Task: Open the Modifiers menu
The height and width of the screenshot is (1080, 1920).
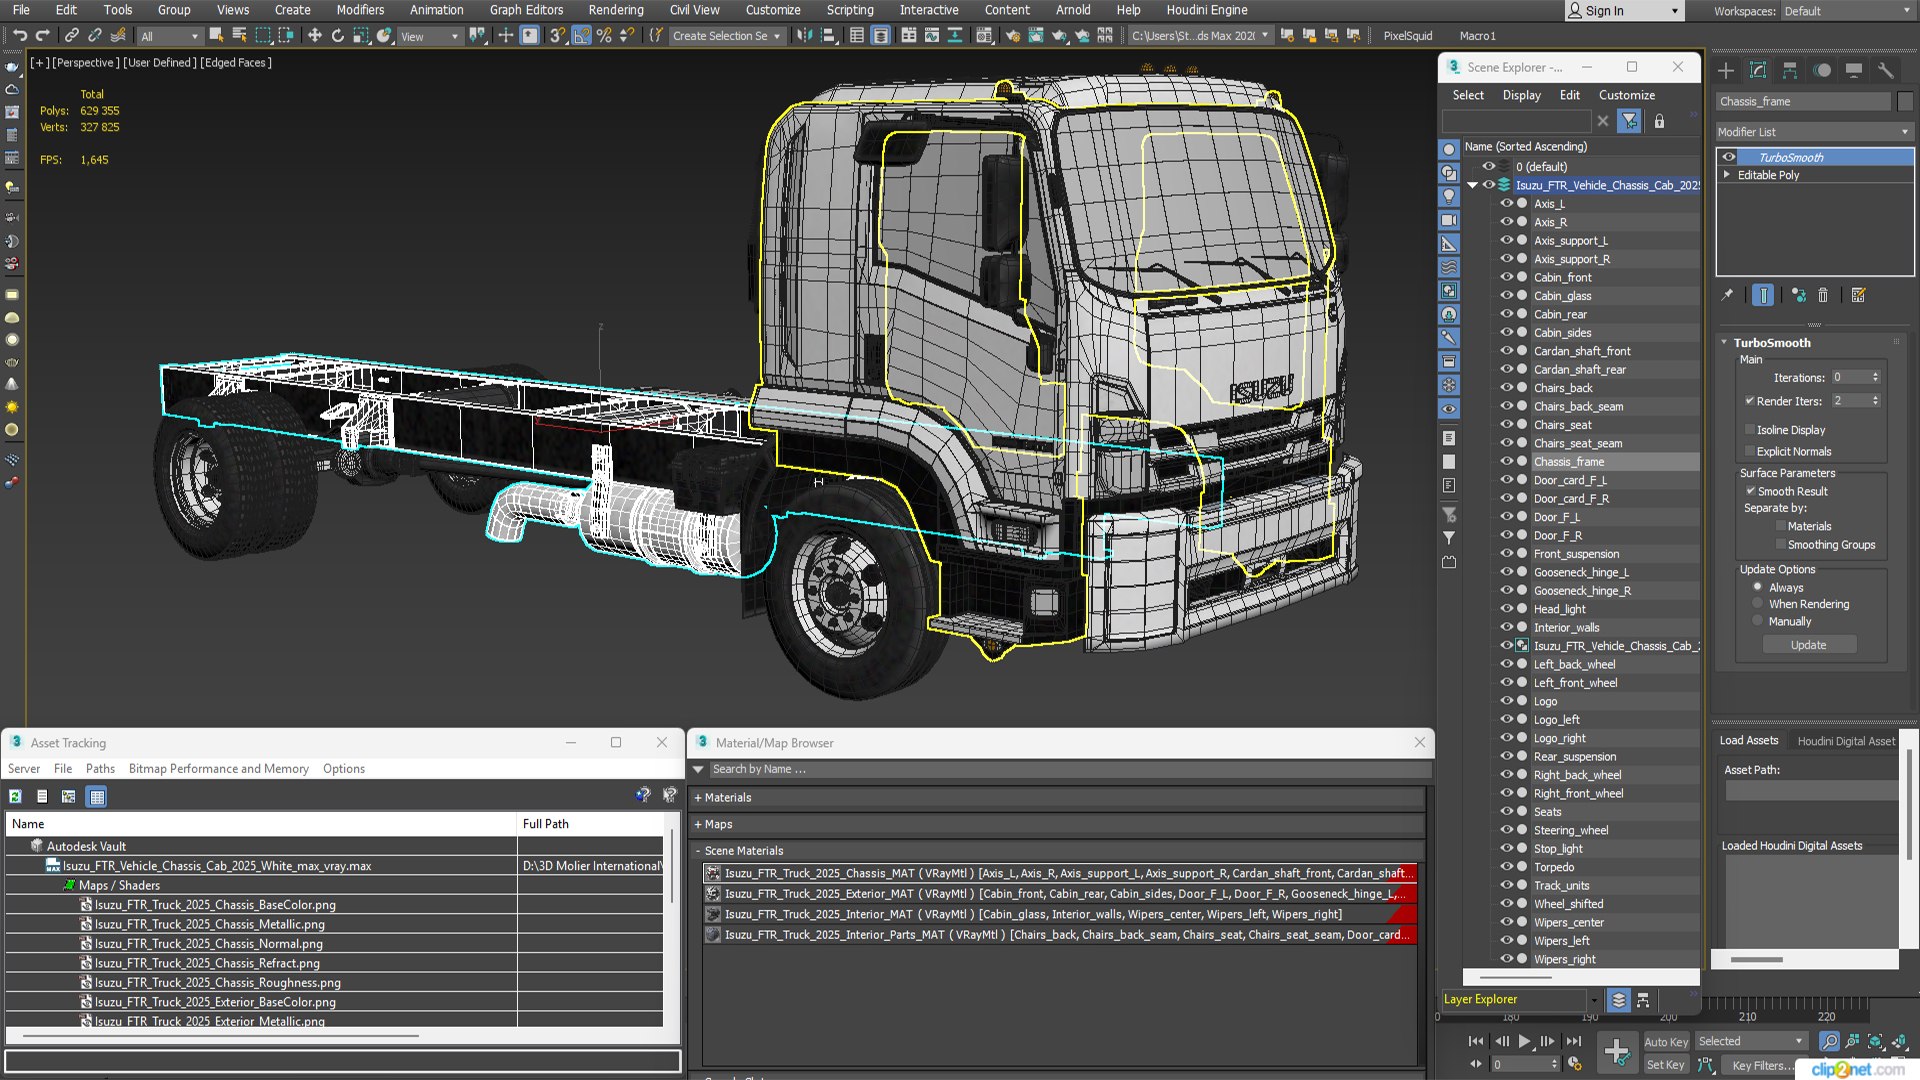Action: tap(360, 10)
